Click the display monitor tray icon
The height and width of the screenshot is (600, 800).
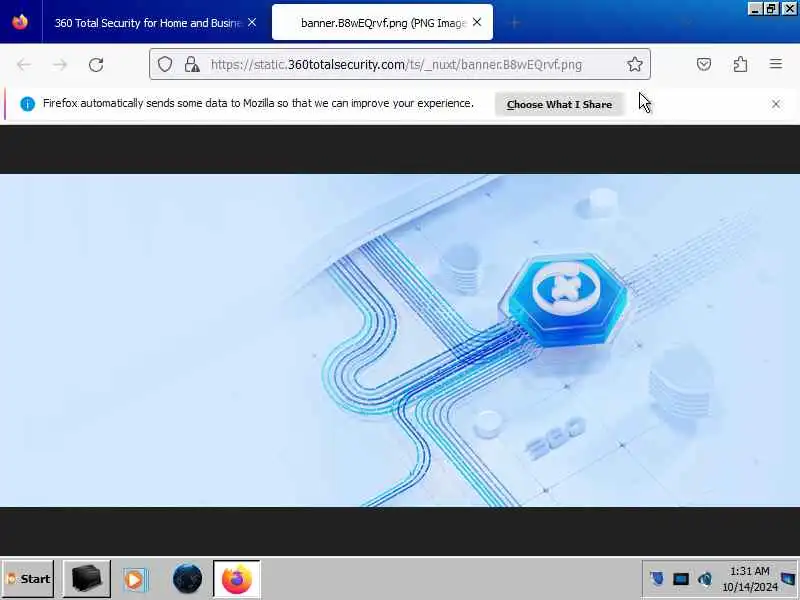[x=681, y=579]
